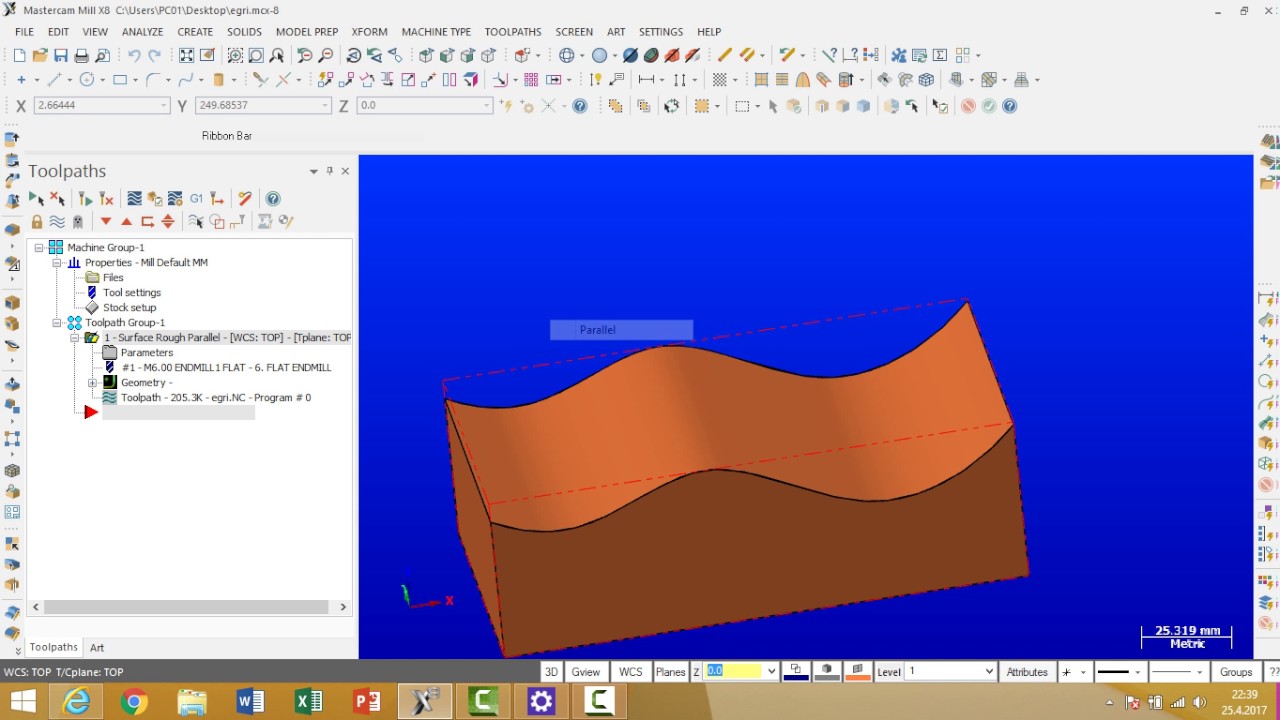The width and height of the screenshot is (1280, 720).
Task: Click the Groups button
Action: click(1236, 672)
